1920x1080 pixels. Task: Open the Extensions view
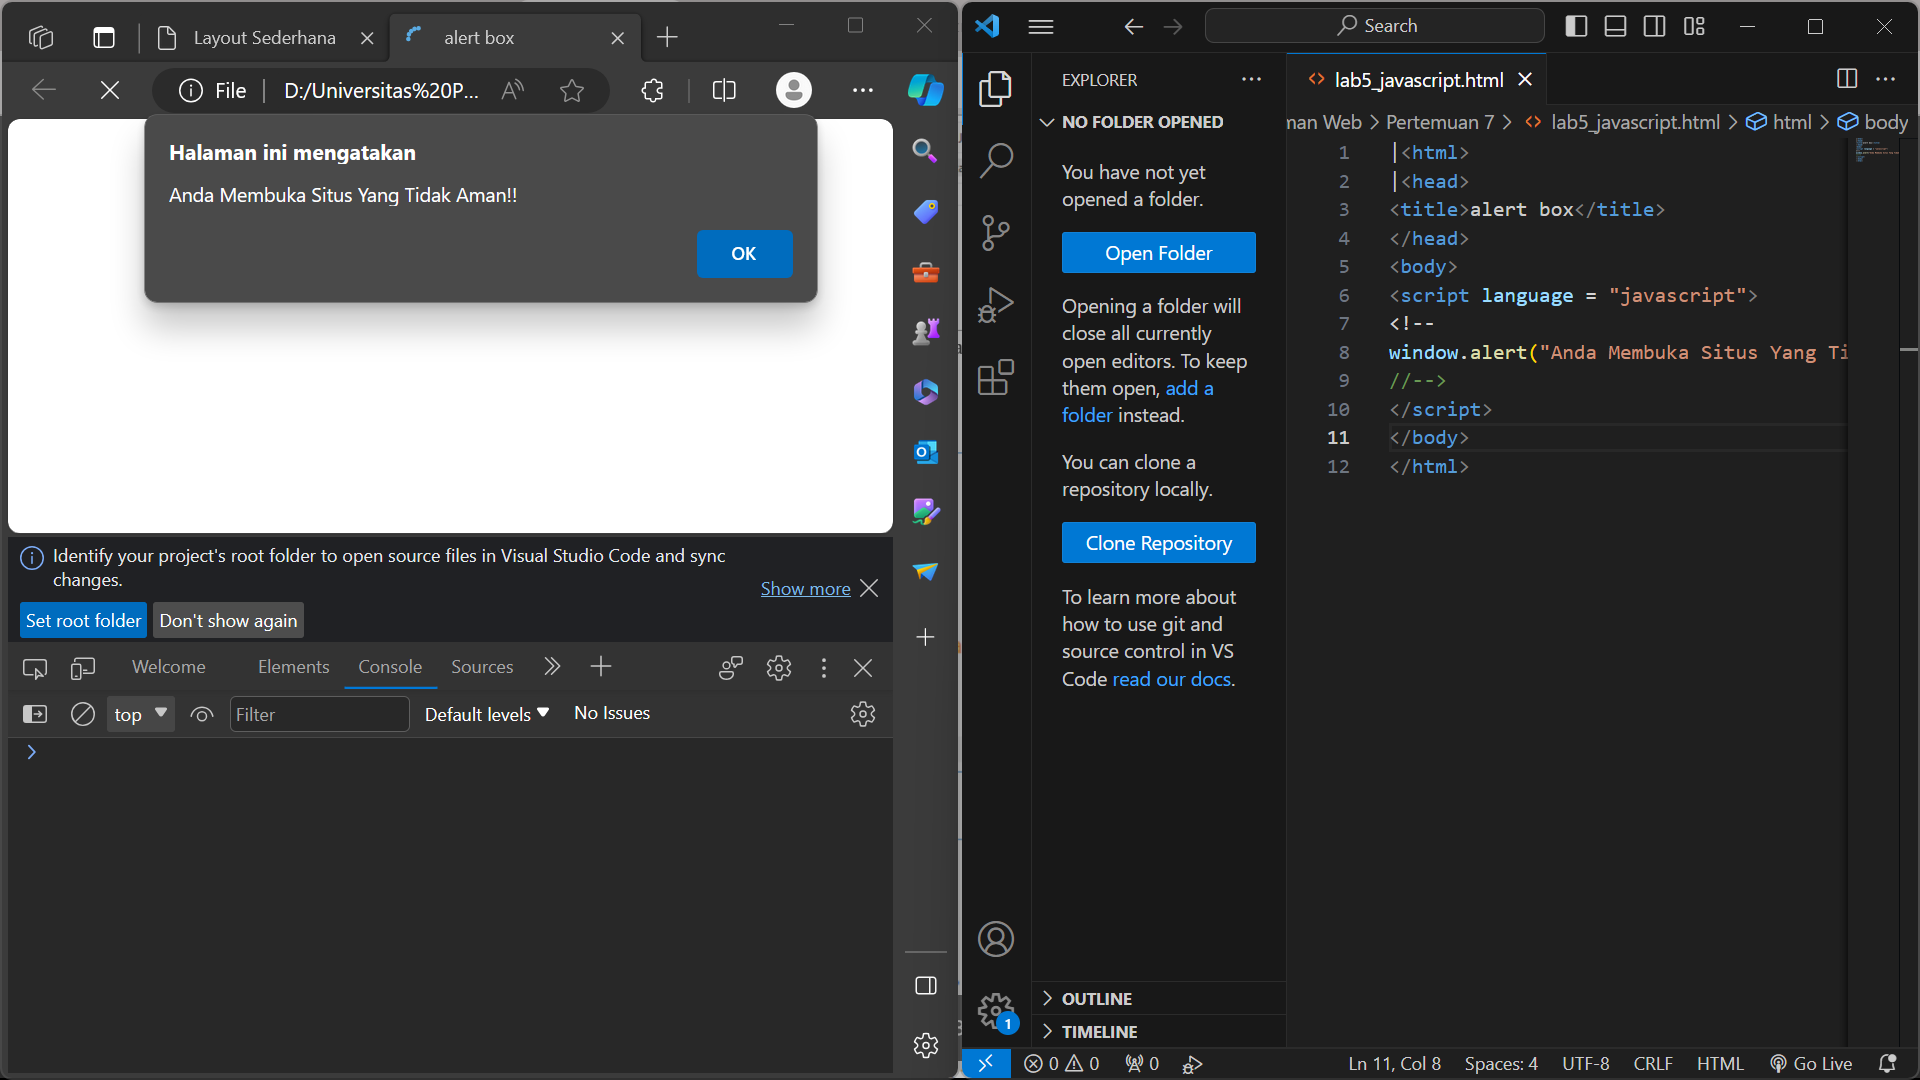click(996, 377)
